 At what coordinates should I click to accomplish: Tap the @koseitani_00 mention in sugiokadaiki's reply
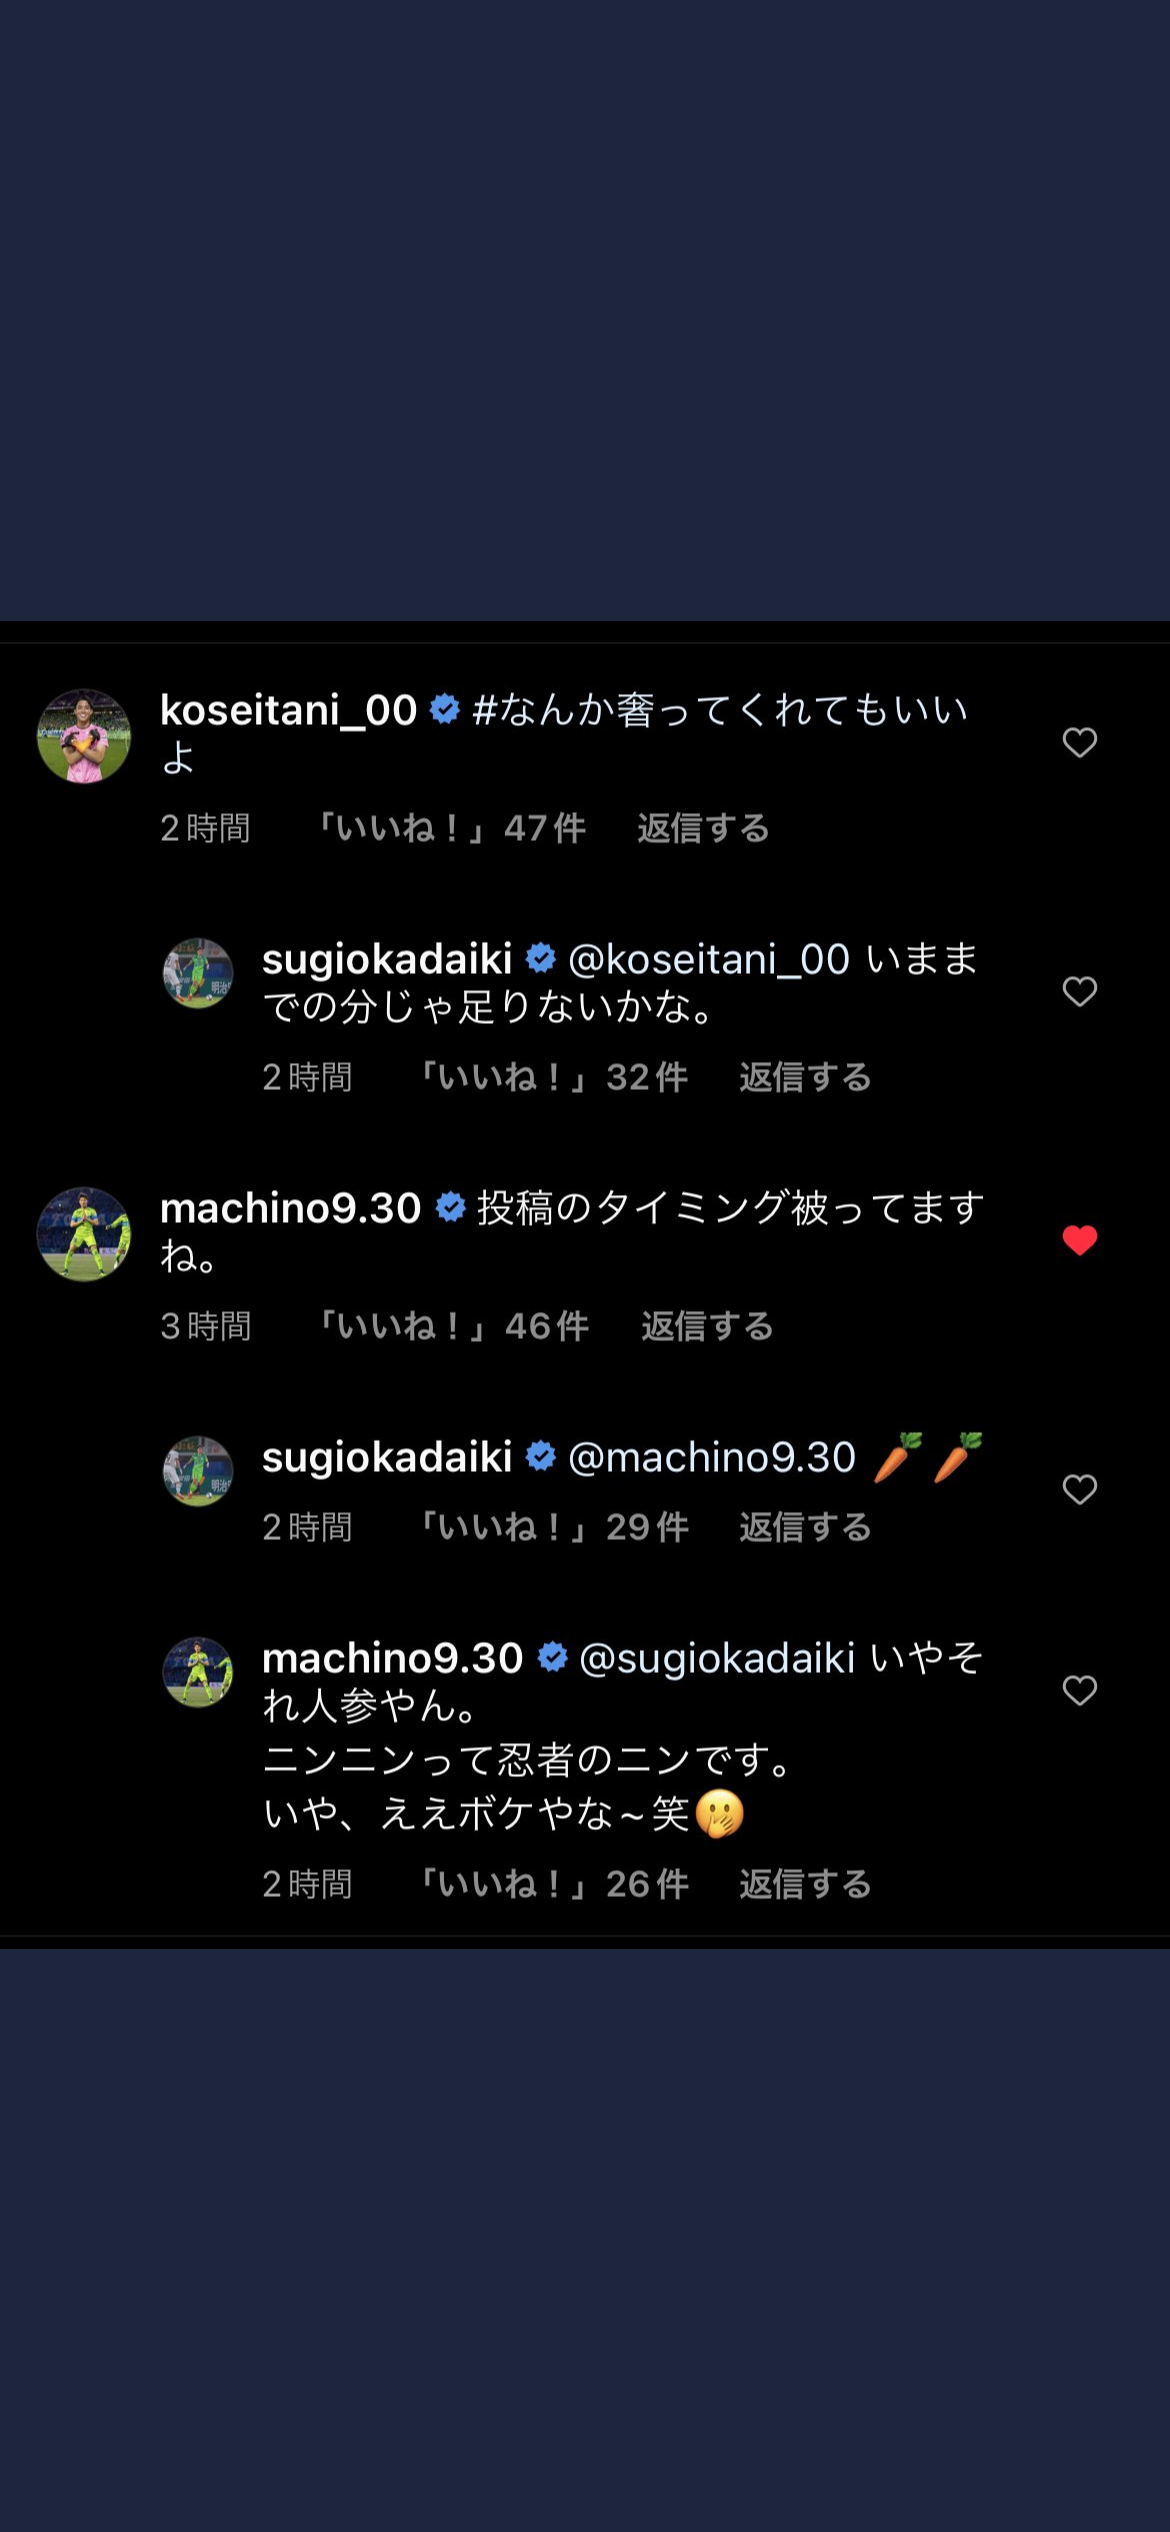pos(708,959)
